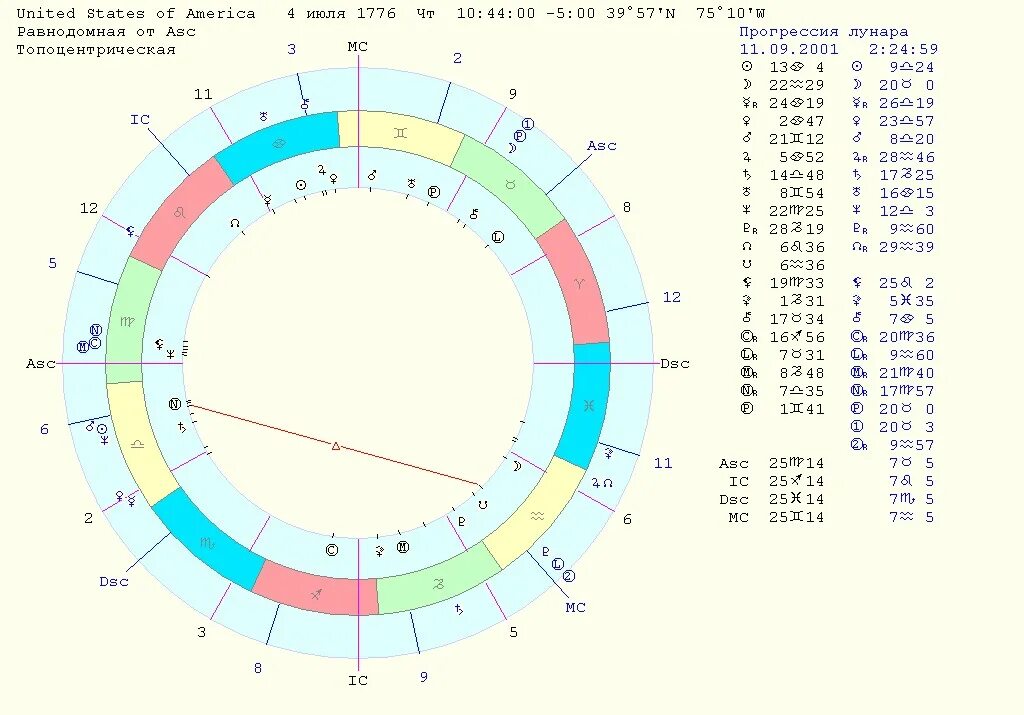Click the Dsc row in the angles table
The width and height of the screenshot is (1024, 715).
(826, 499)
